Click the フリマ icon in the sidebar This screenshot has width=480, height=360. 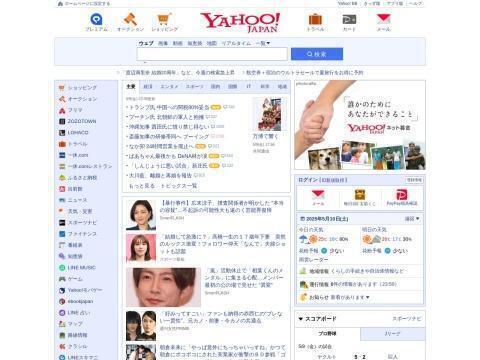pyautogui.click(x=62, y=110)
